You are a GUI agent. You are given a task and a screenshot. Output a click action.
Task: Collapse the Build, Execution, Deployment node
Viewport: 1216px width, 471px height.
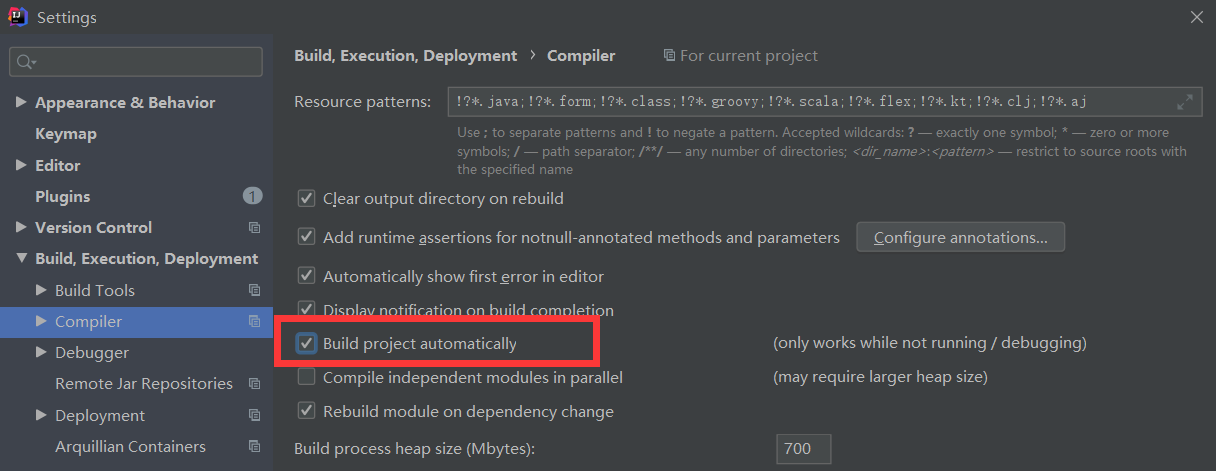[22, 259]
